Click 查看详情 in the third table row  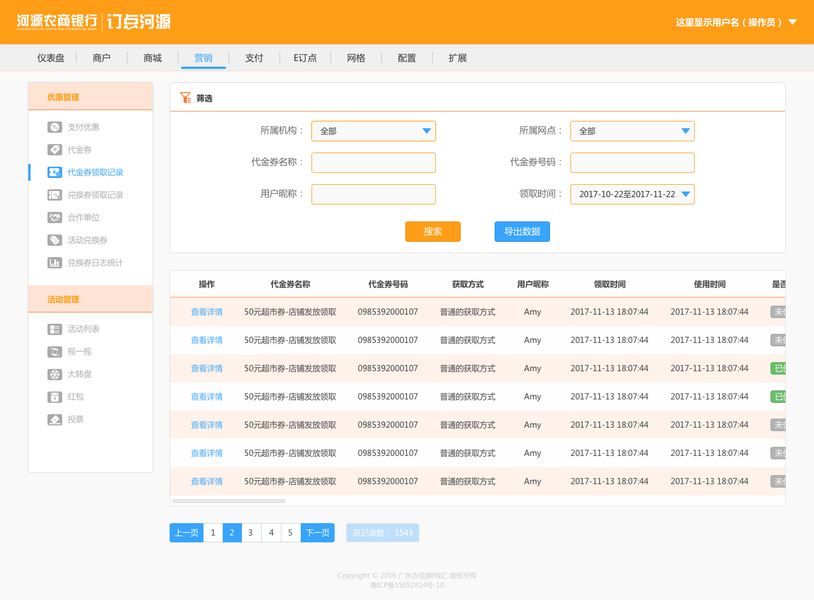[x=207, y=369]
